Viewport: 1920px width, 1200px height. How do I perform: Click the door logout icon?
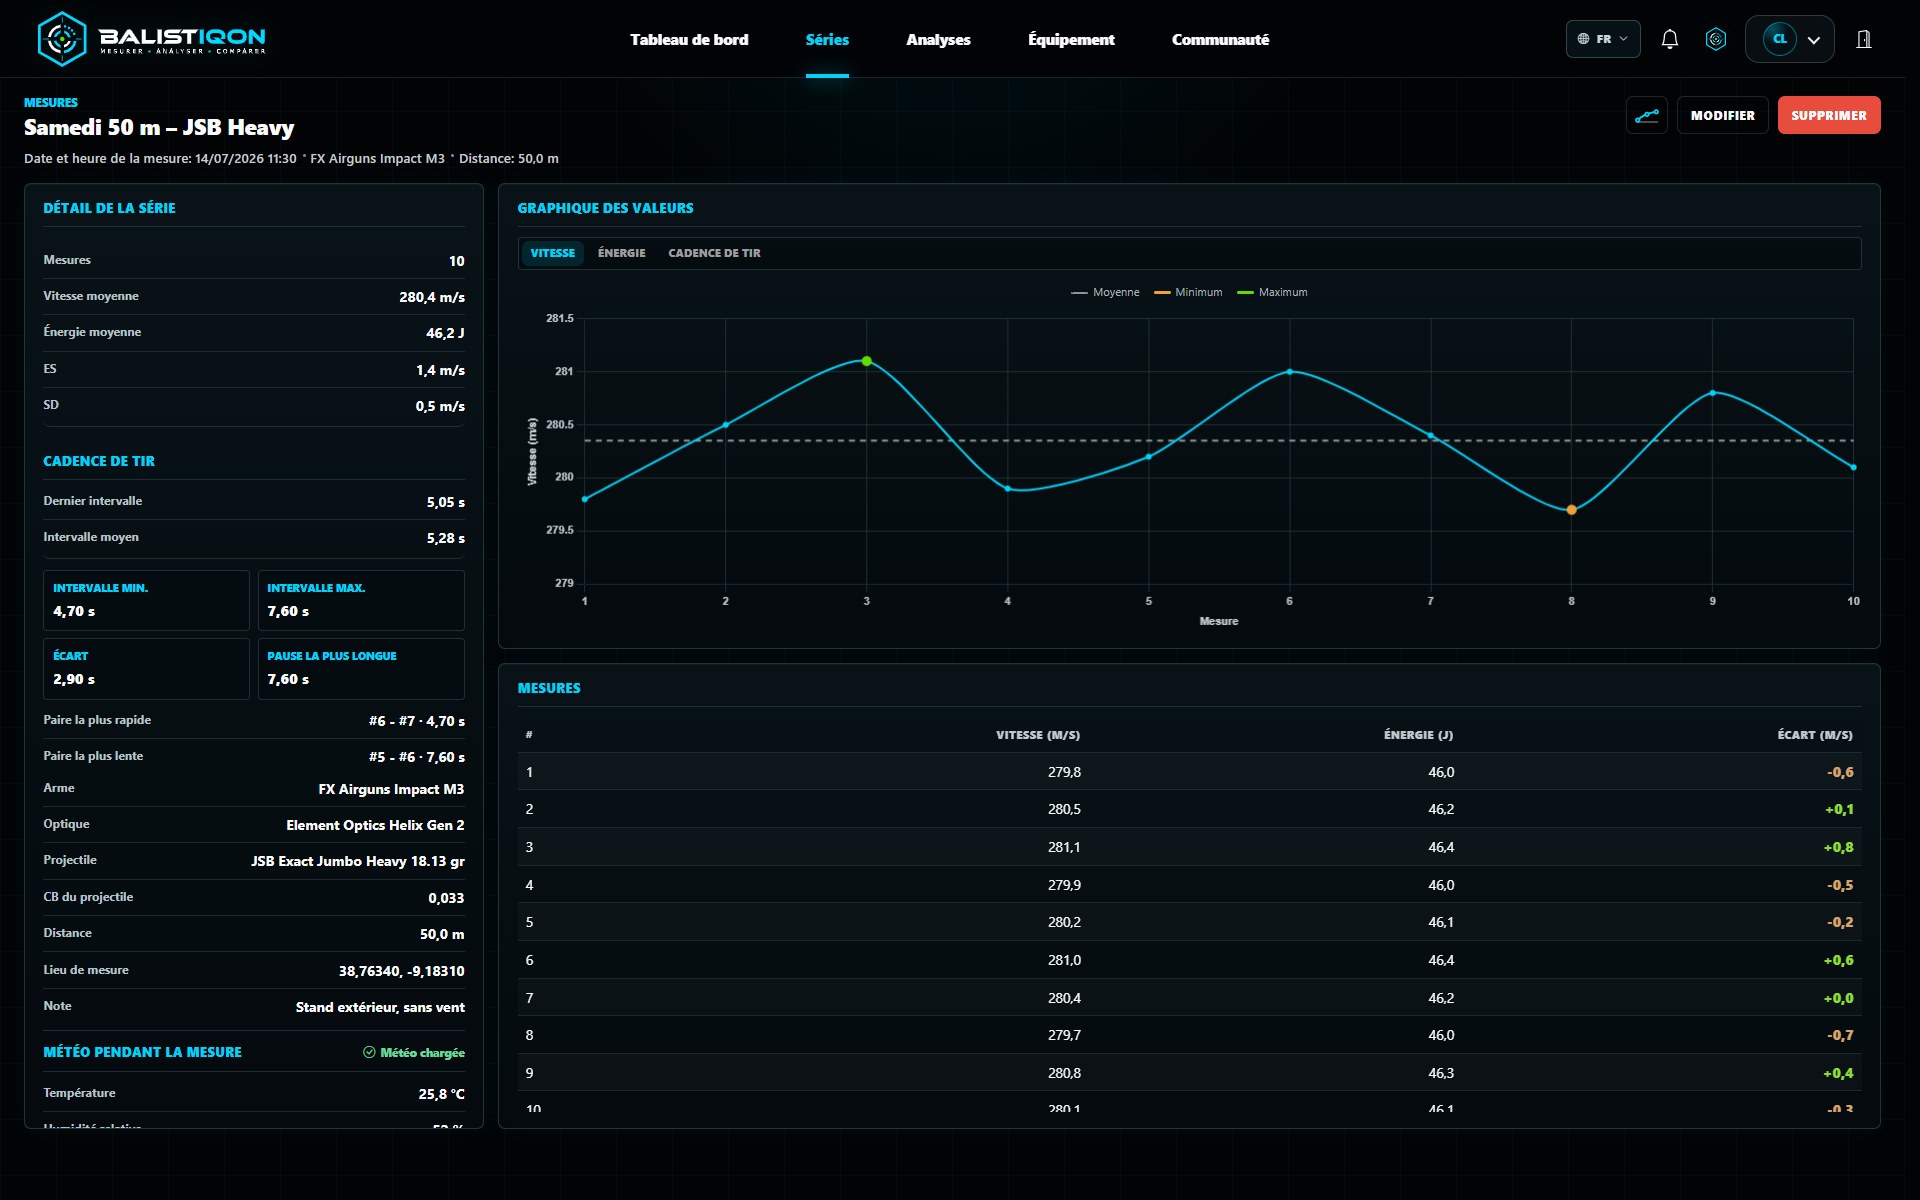tap(1863, 39)
